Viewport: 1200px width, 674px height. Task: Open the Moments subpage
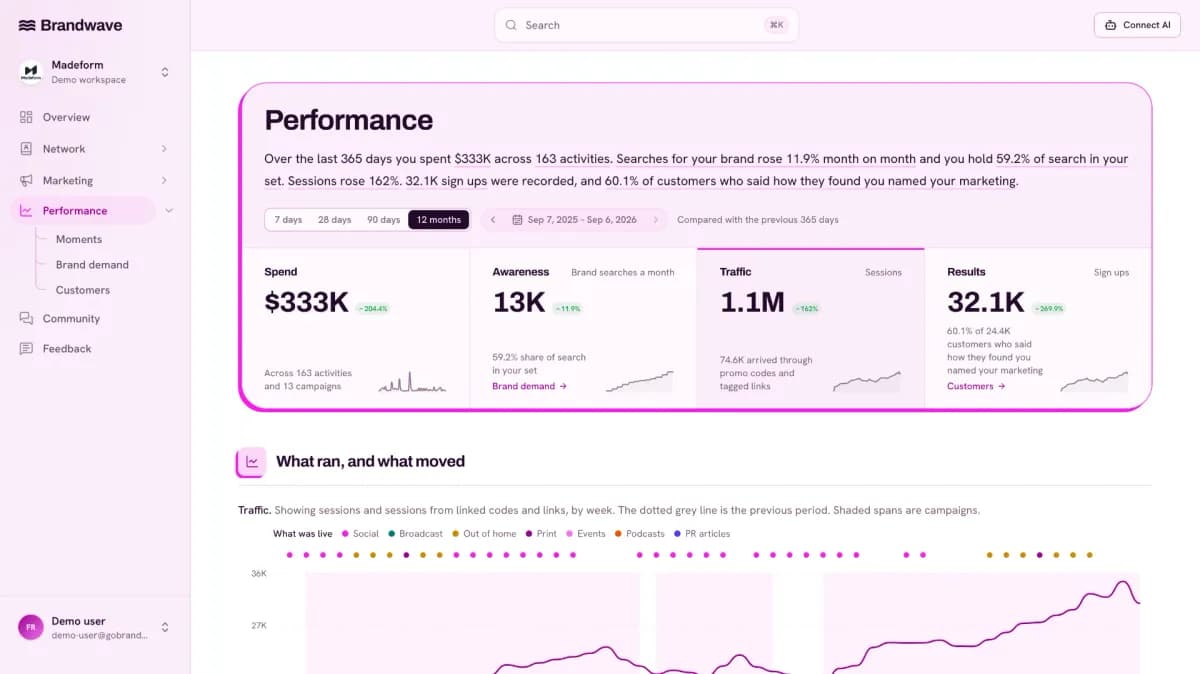pos(79,240)
